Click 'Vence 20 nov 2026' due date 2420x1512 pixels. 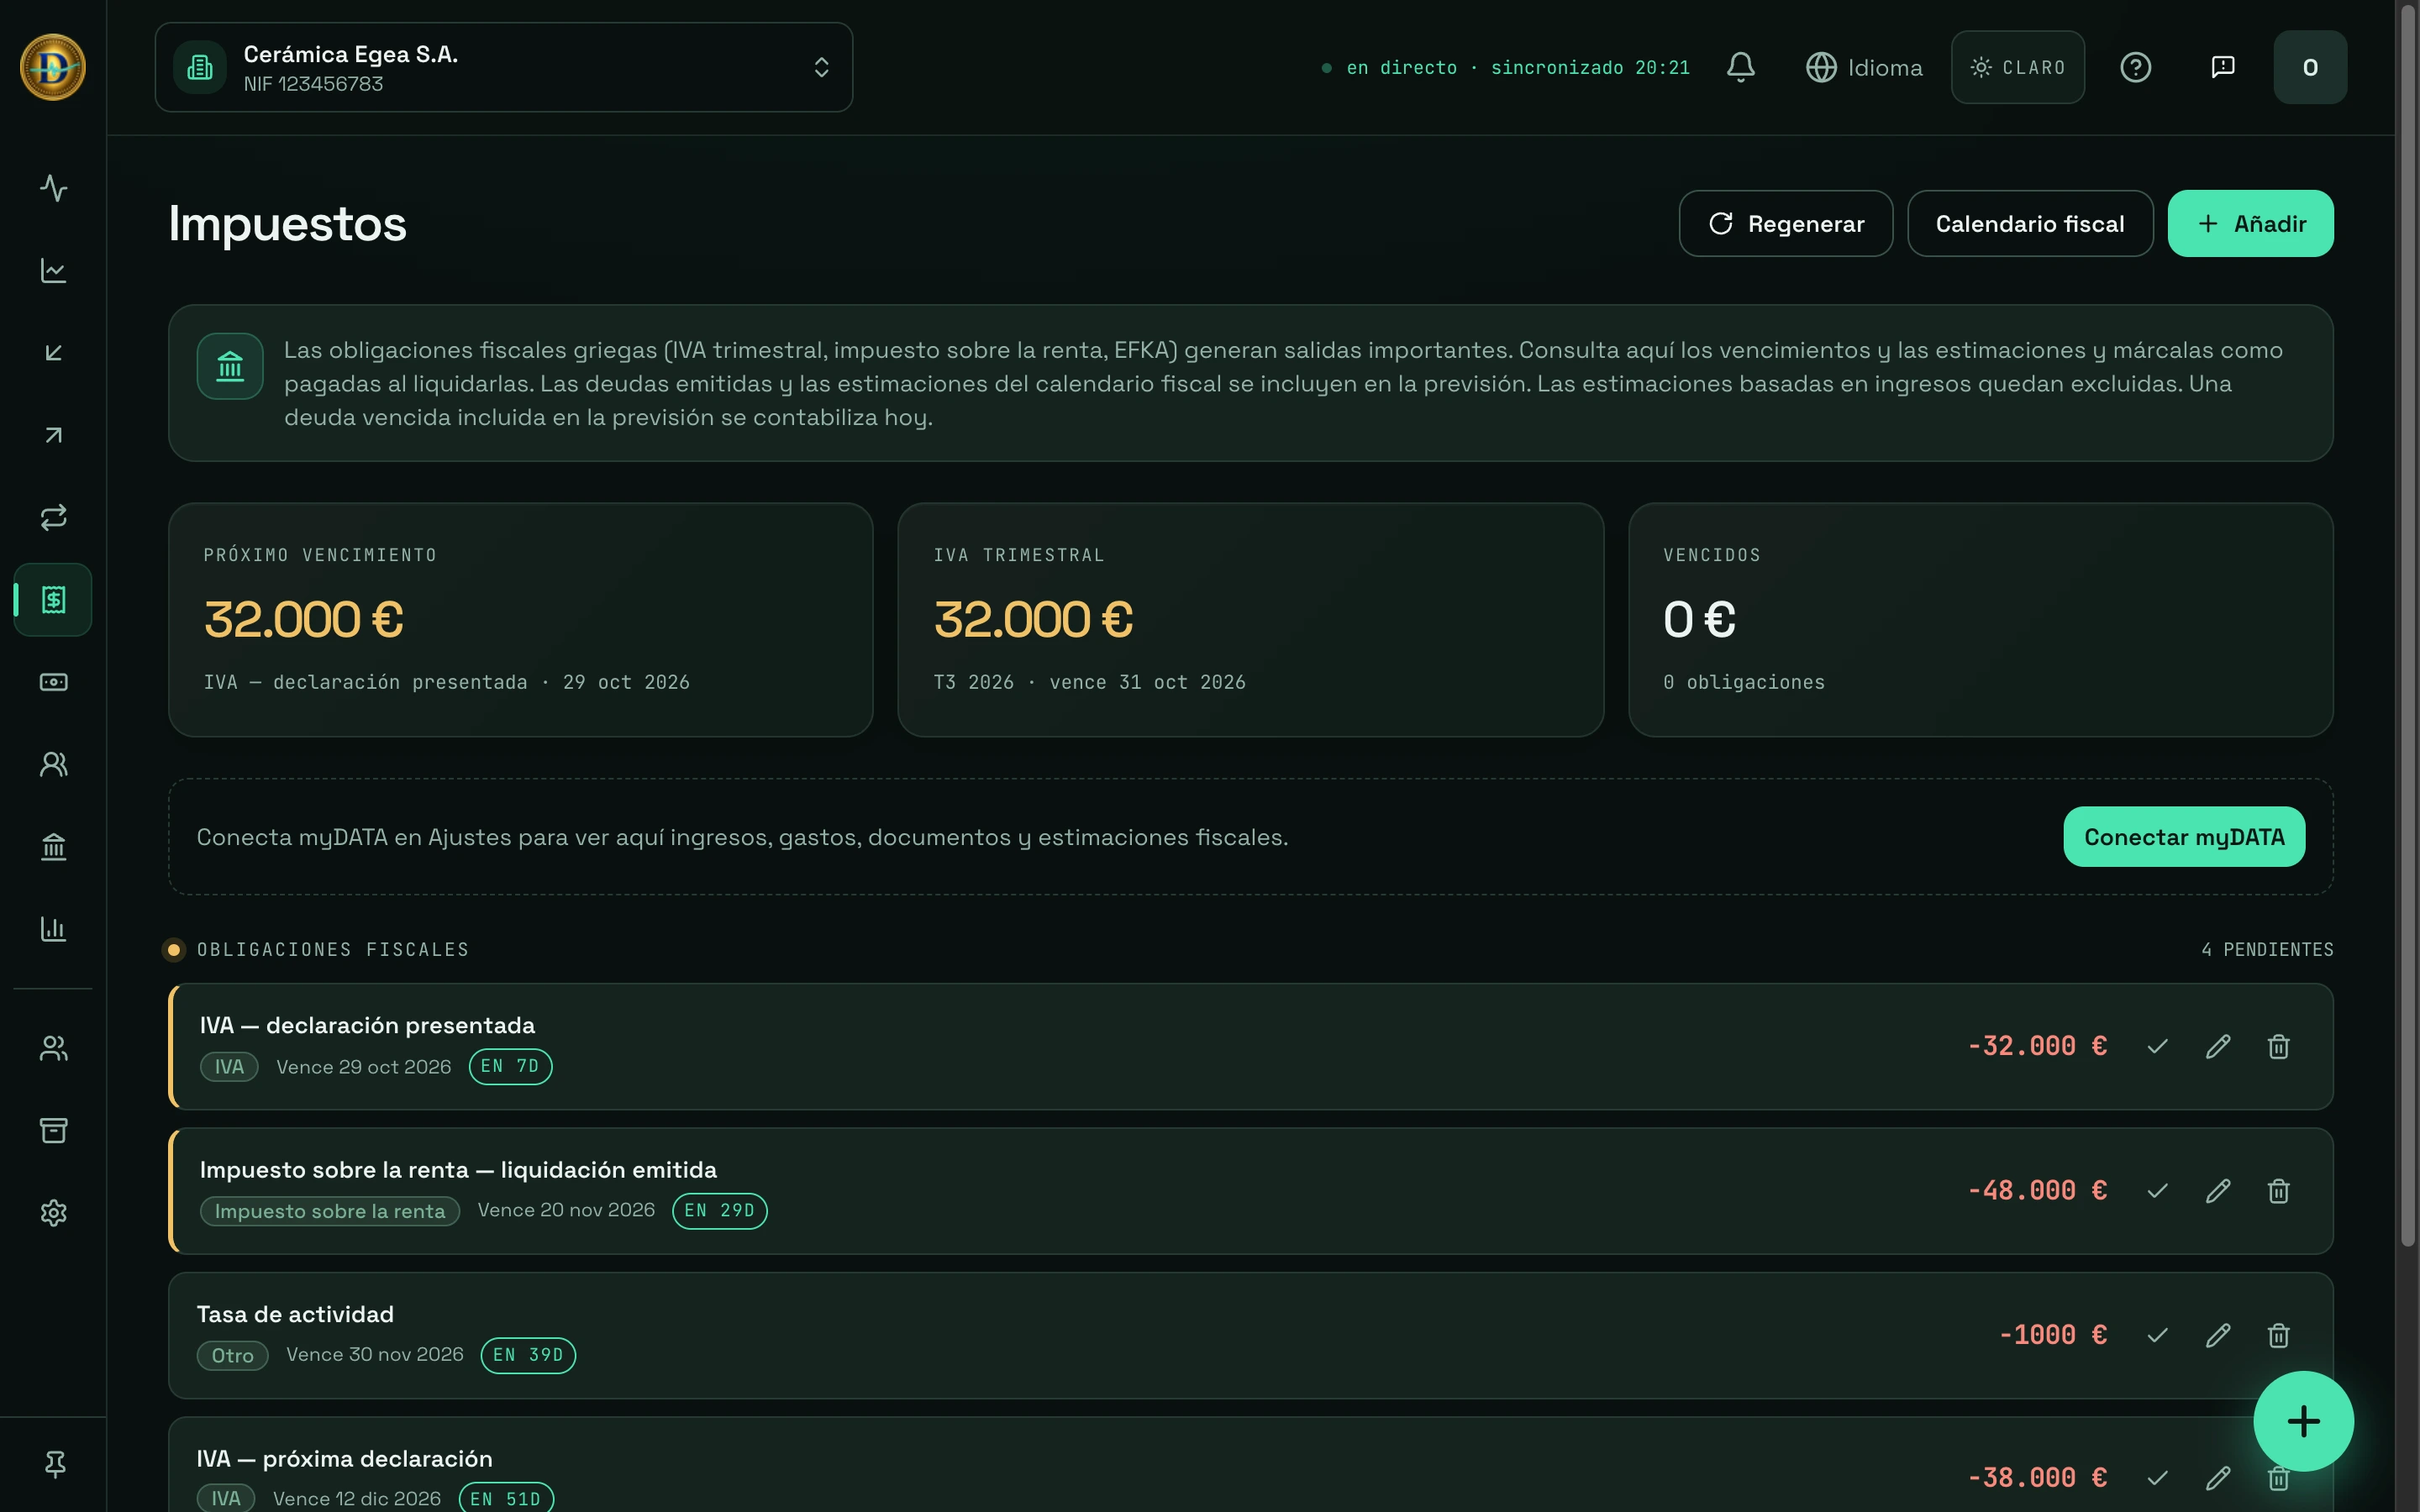[566, 1210]
